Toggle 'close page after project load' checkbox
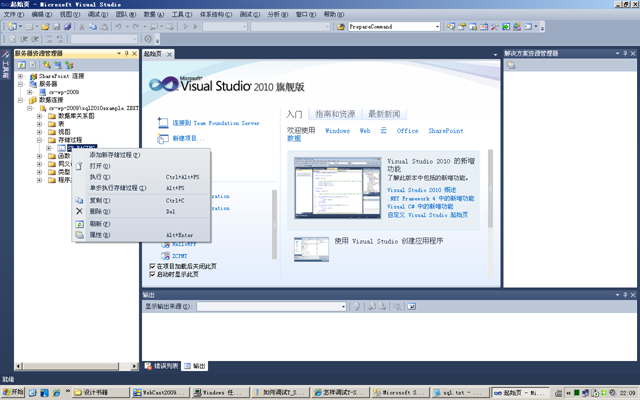This screenshot has height=400, width=640. (x=152, y=266)
